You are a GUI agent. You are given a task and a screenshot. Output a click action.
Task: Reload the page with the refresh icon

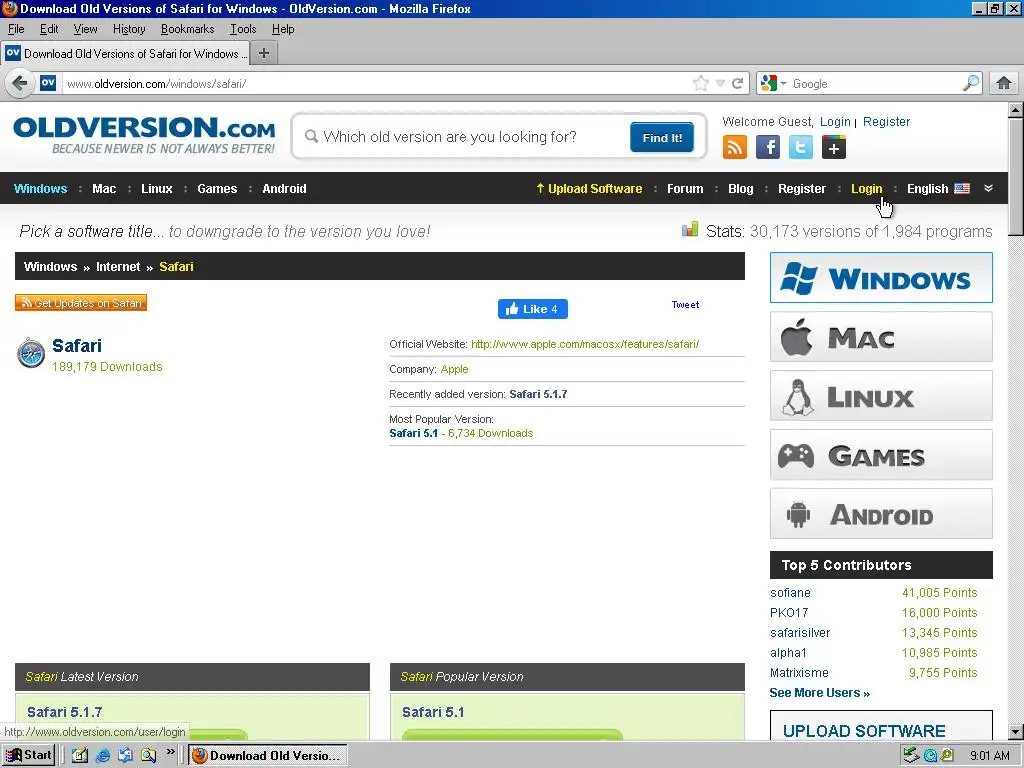pyautogui.click(x=737, y=83)
